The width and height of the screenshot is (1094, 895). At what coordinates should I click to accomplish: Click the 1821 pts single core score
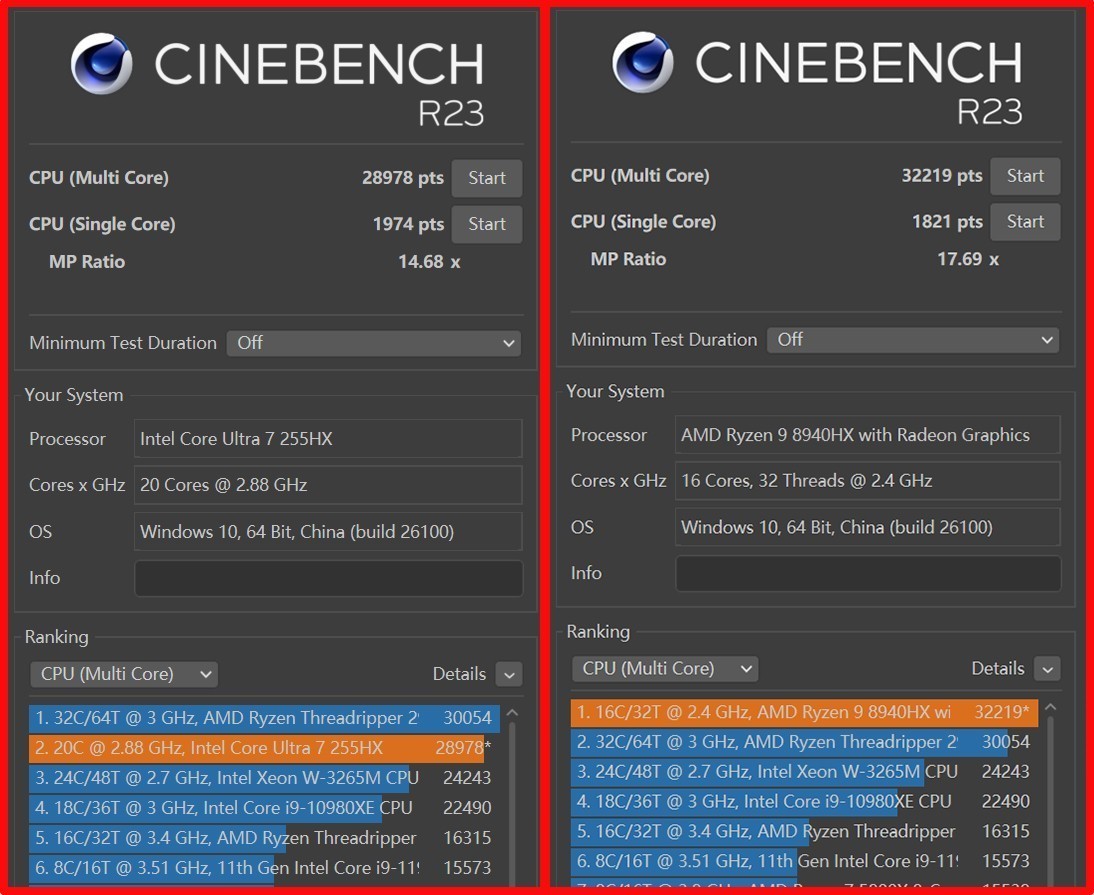click(x=947, y=222)
